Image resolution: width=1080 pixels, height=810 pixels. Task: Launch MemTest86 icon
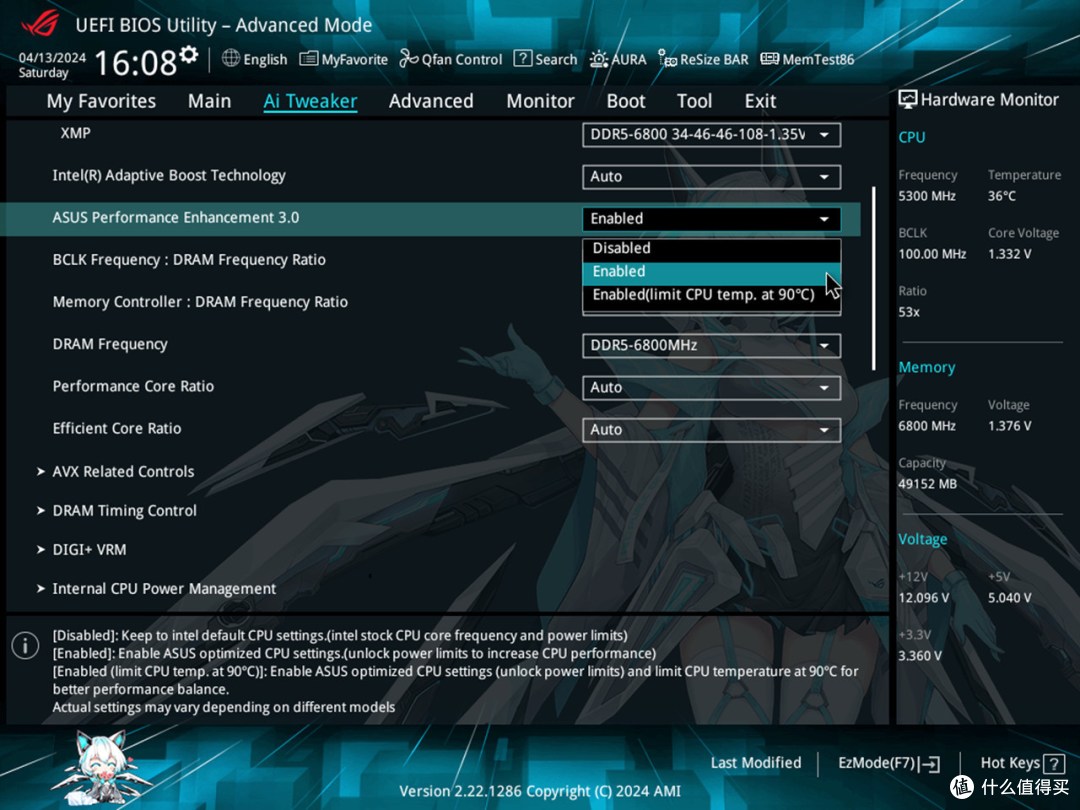tap(769, 59)
